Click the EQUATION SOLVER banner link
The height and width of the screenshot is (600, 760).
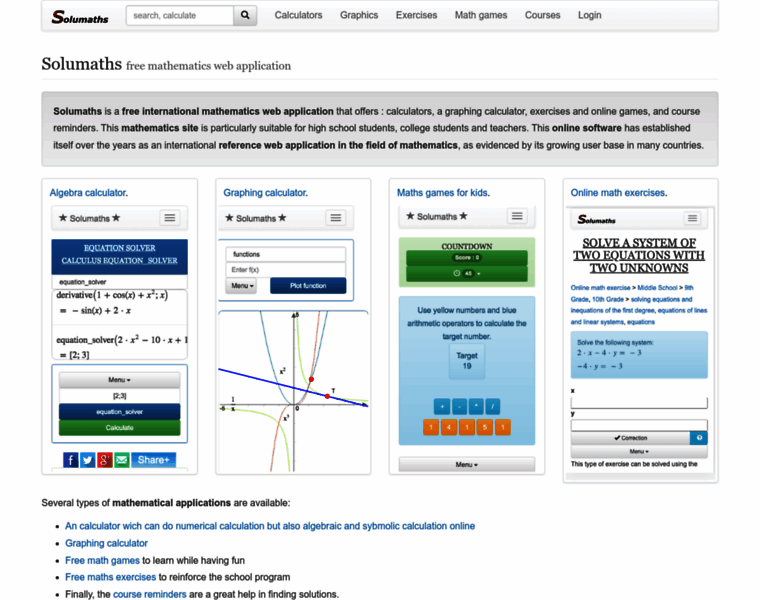click(119, 248)
